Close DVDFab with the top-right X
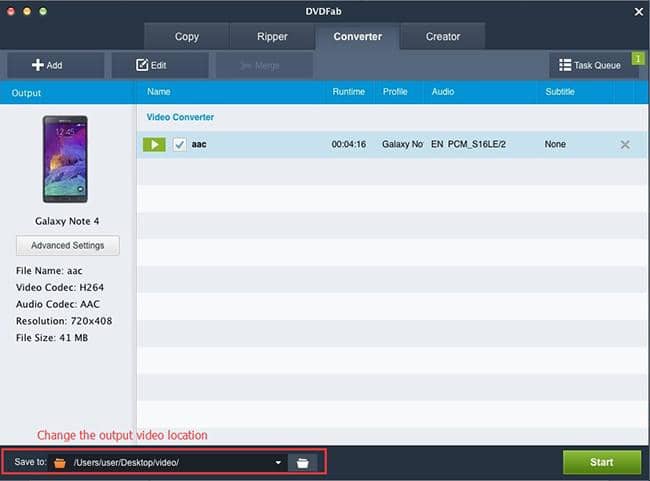The width and height of the screenshot is (650, 481). (639, 12)
